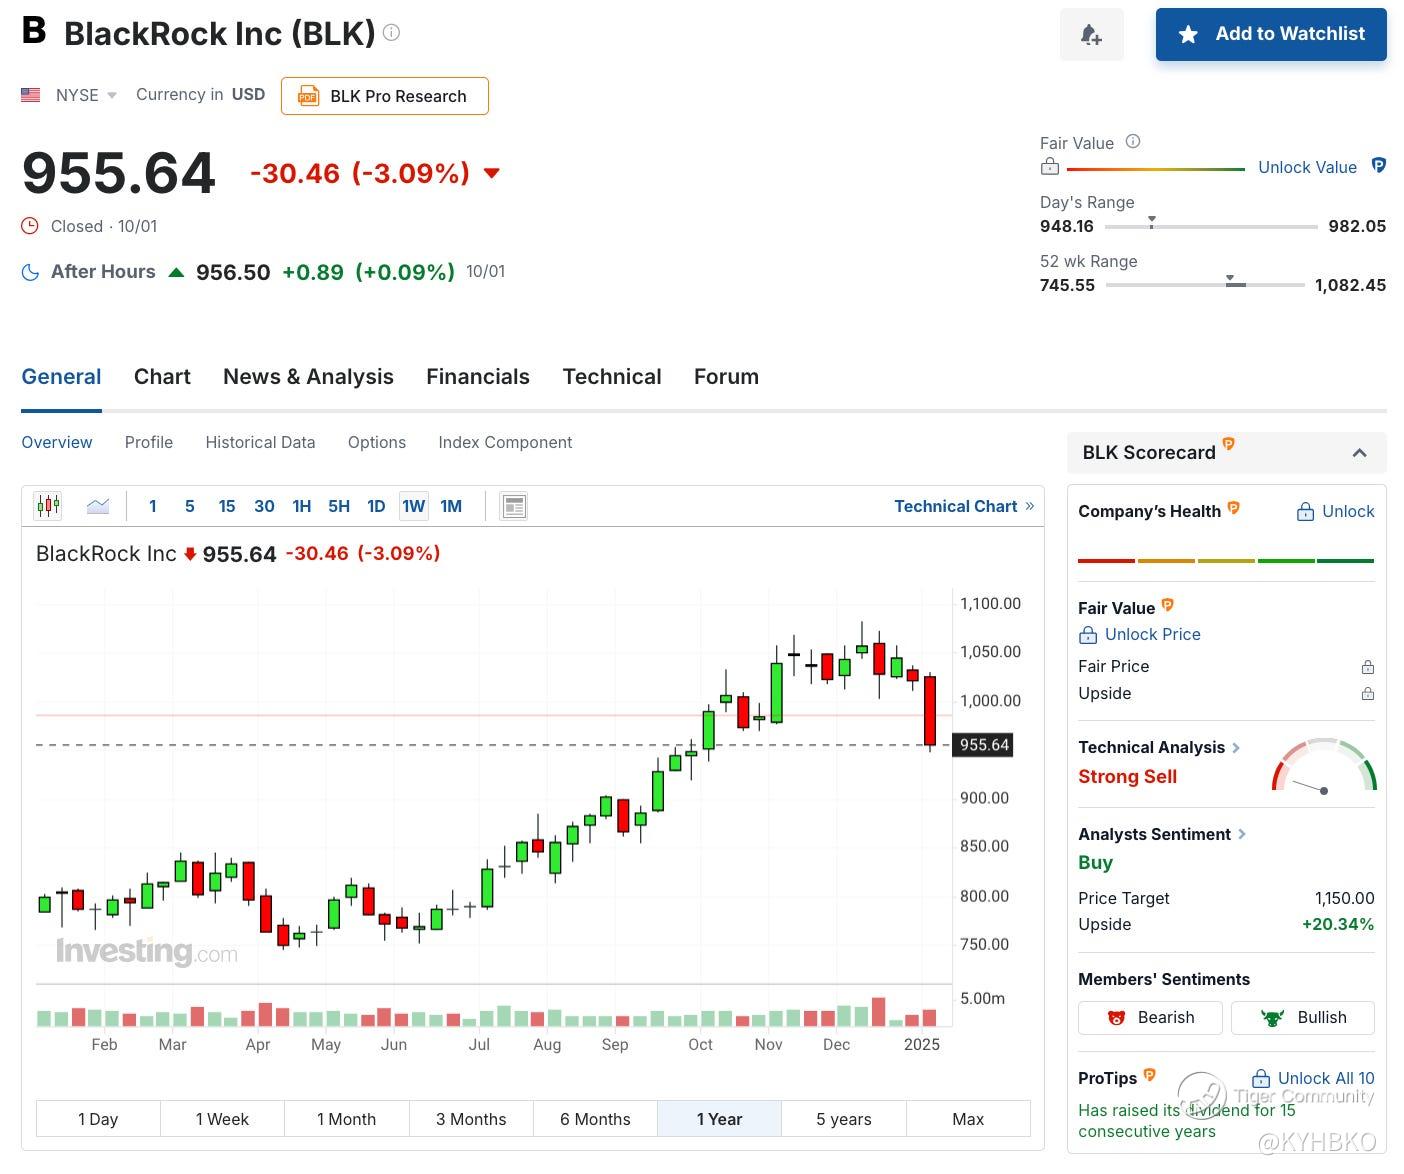
Task: Add BlackRock to Watchlist
Action: point(1271,35)
